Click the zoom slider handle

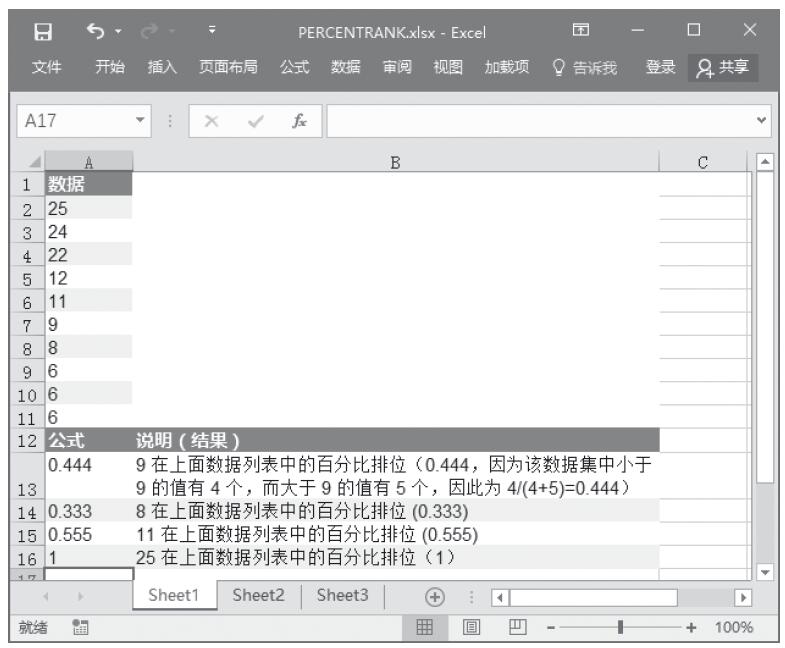tap(624, 626)
